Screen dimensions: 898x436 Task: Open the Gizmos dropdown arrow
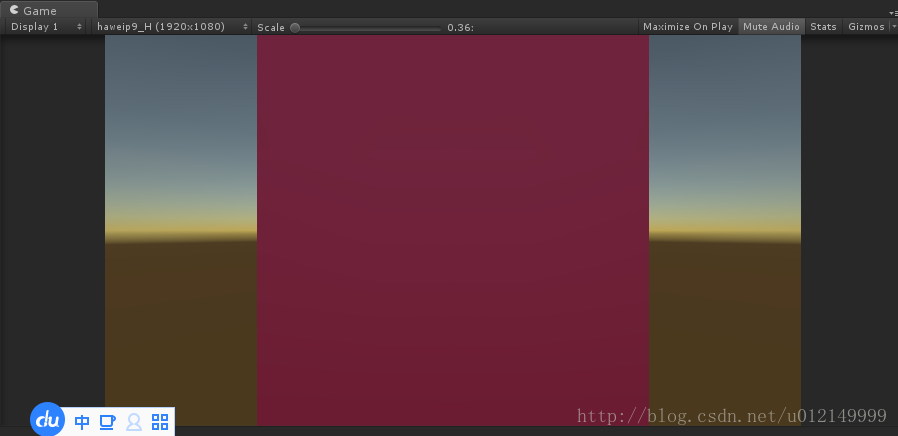coord(893,26)
